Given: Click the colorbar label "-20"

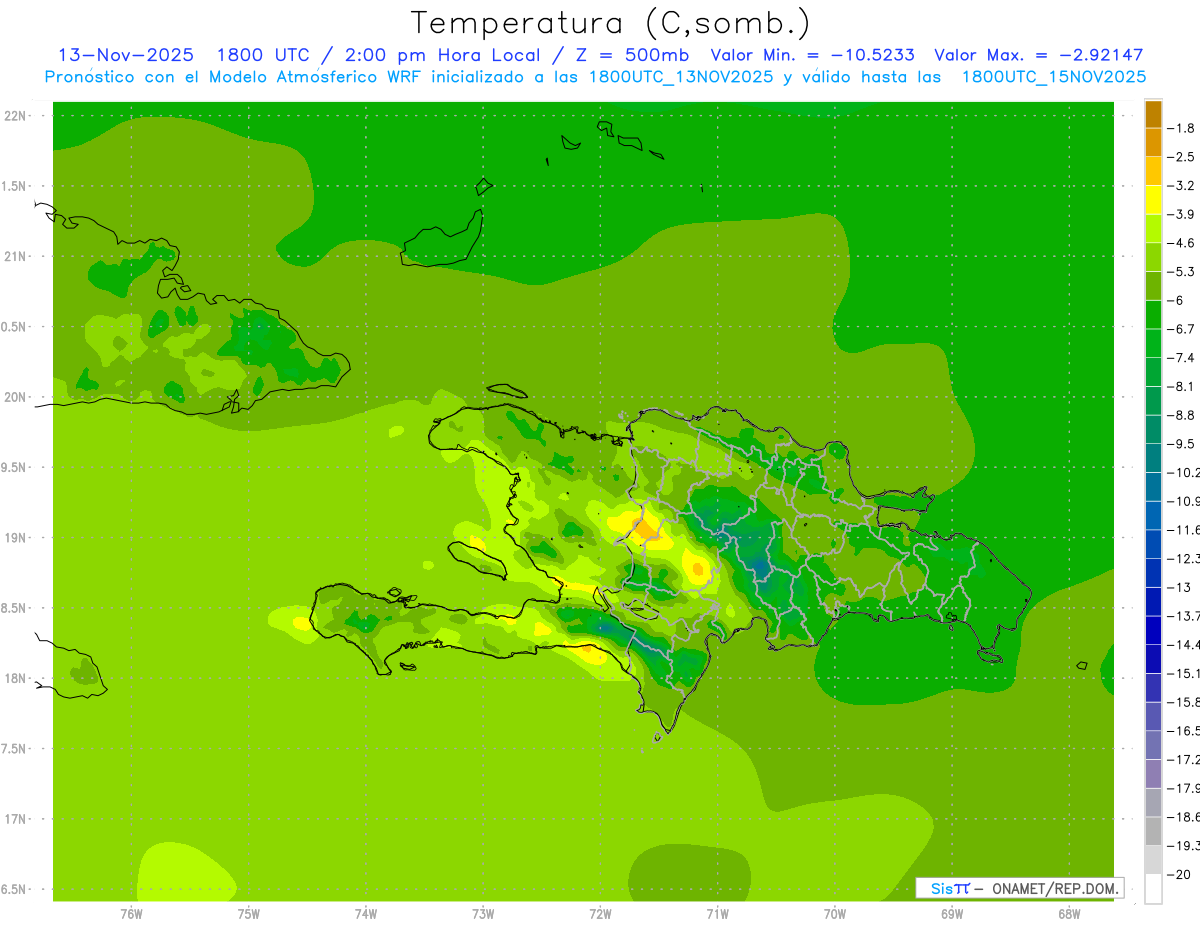Looking at the screenshot, I should tap(1178, 874).
